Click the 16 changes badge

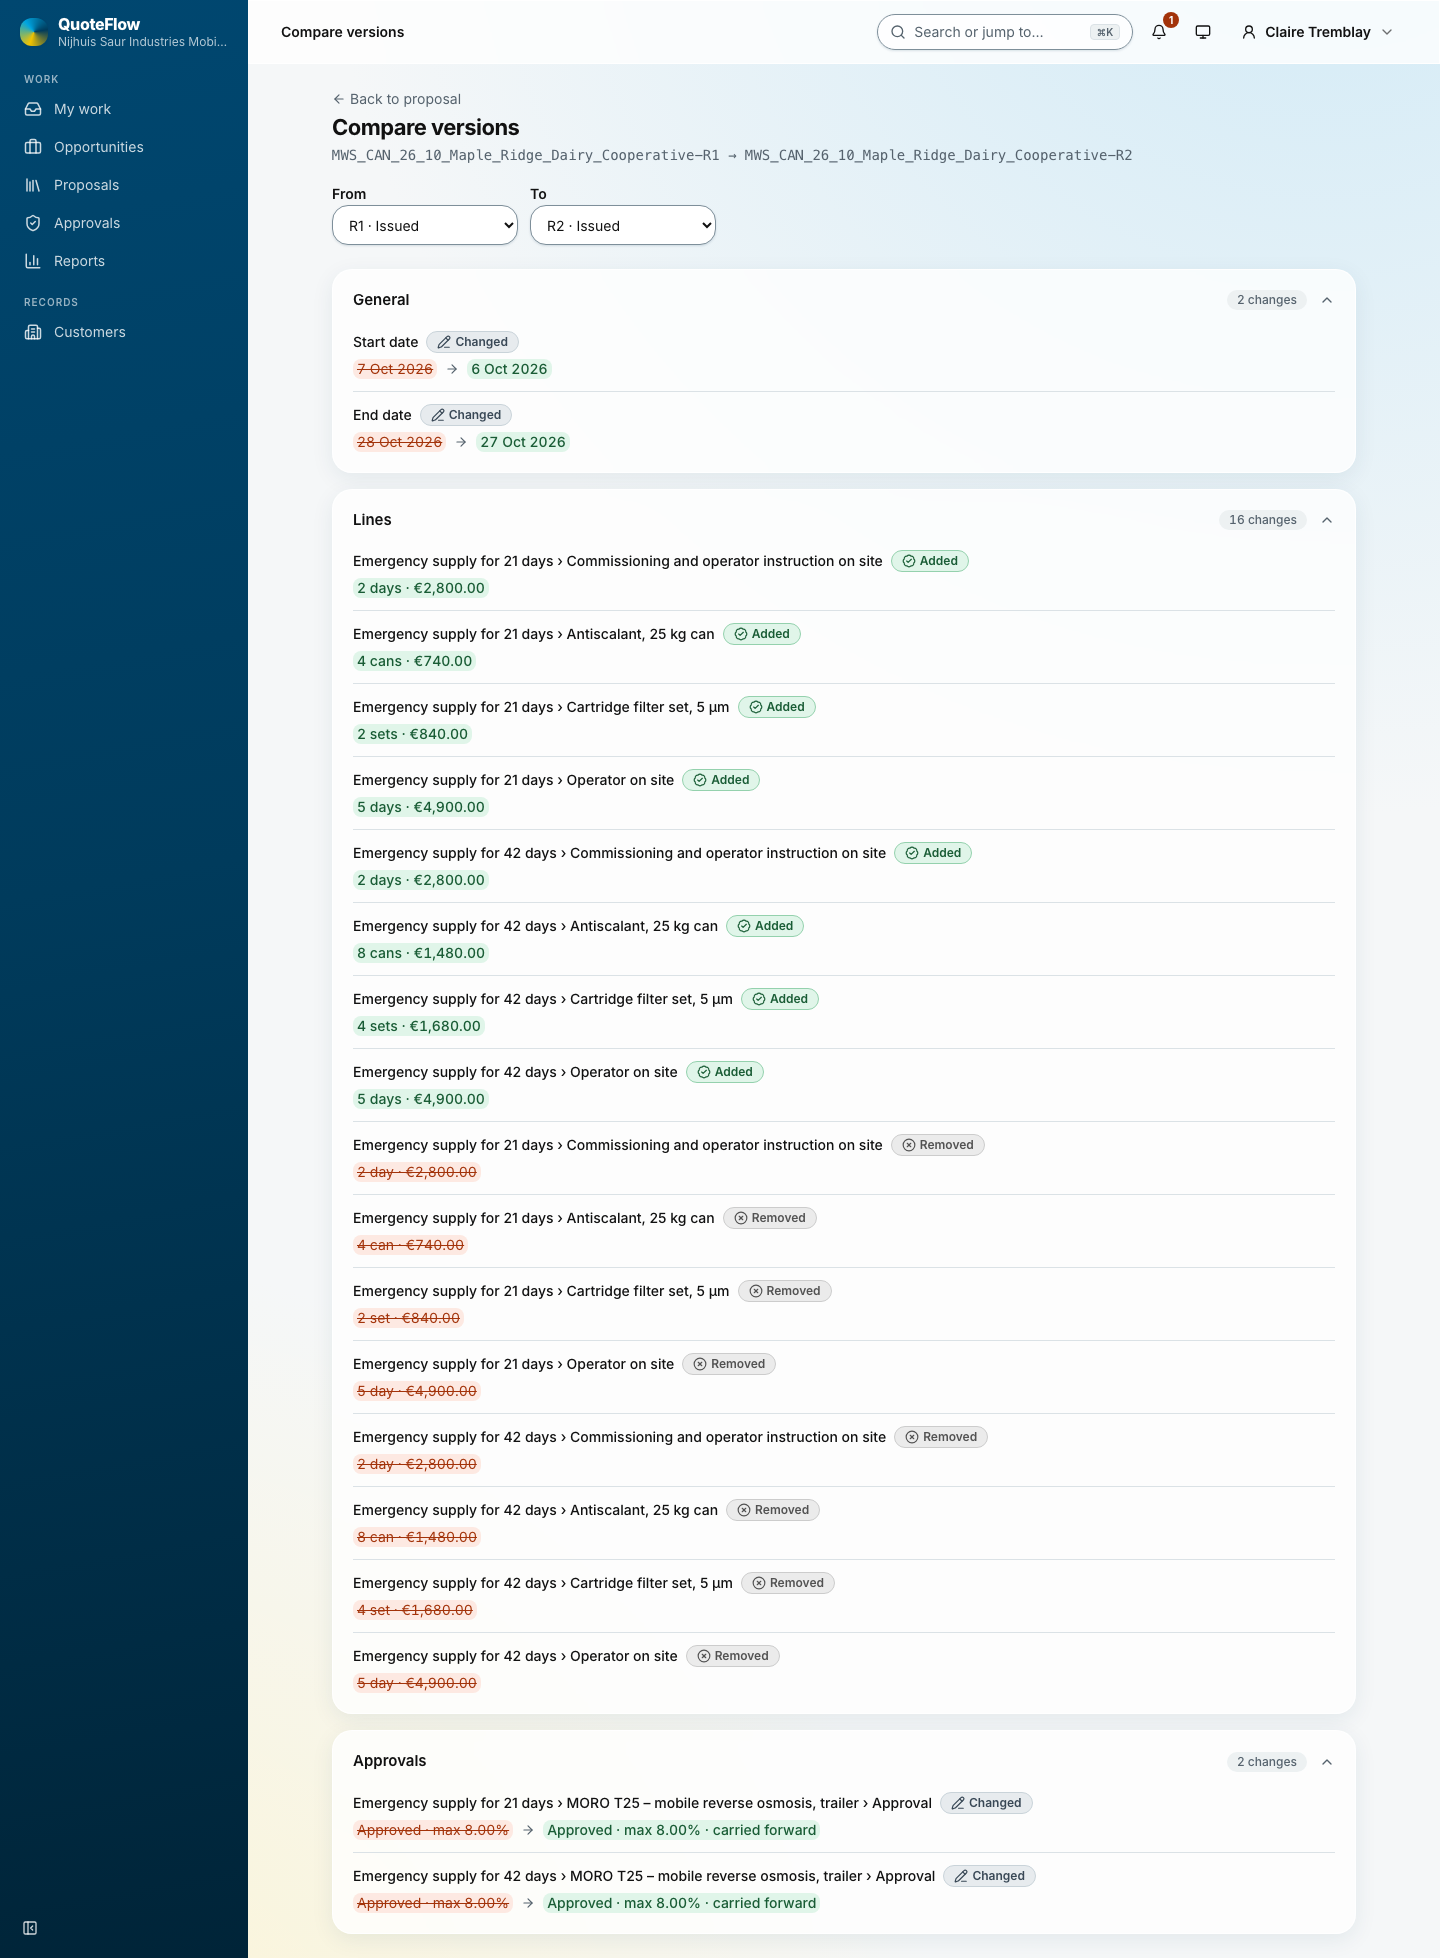coord(1263,520)
